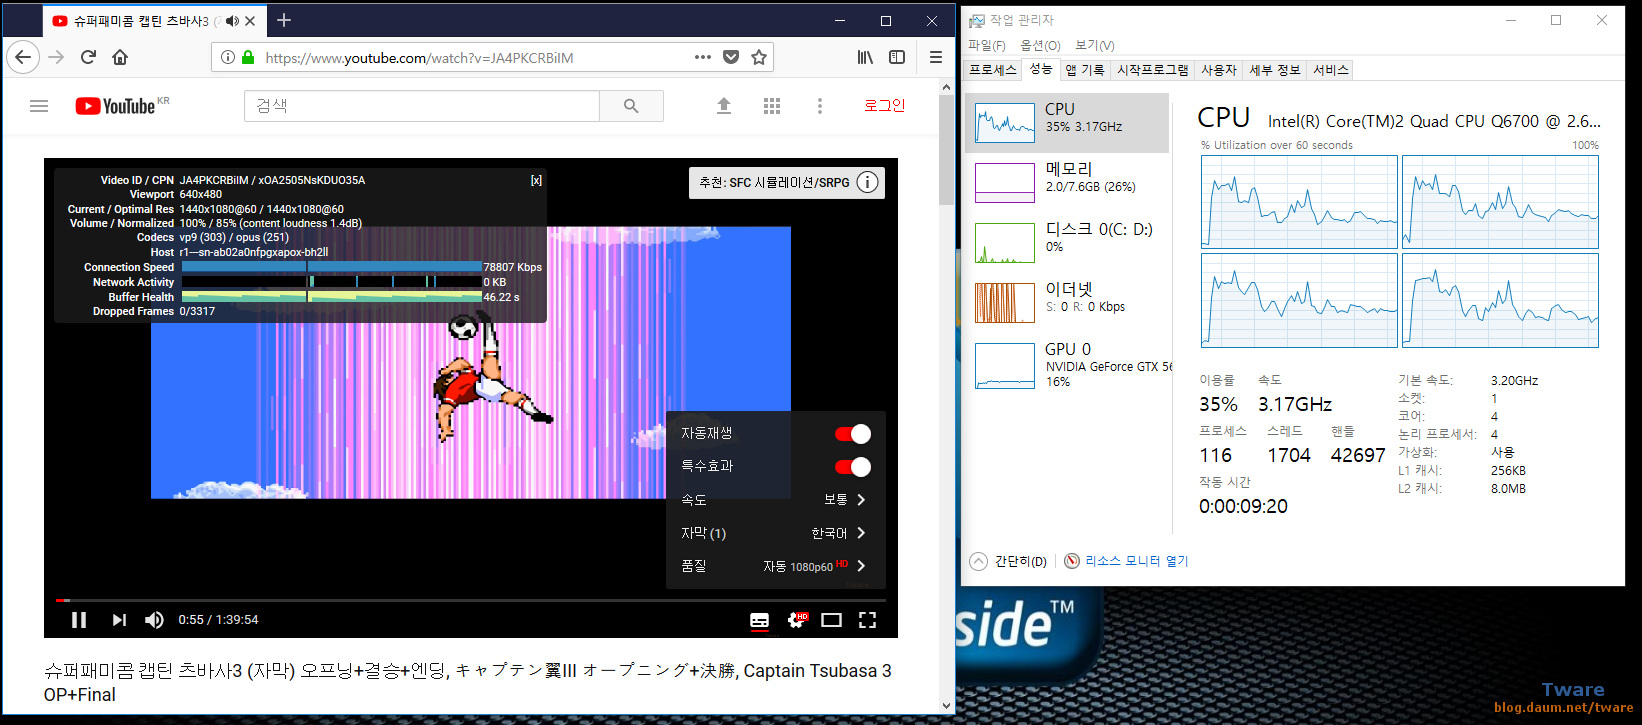The height and width of the screenshot is (725, 1642).
Task: Select 메모리 in performance list
Action: [1068, 182]
